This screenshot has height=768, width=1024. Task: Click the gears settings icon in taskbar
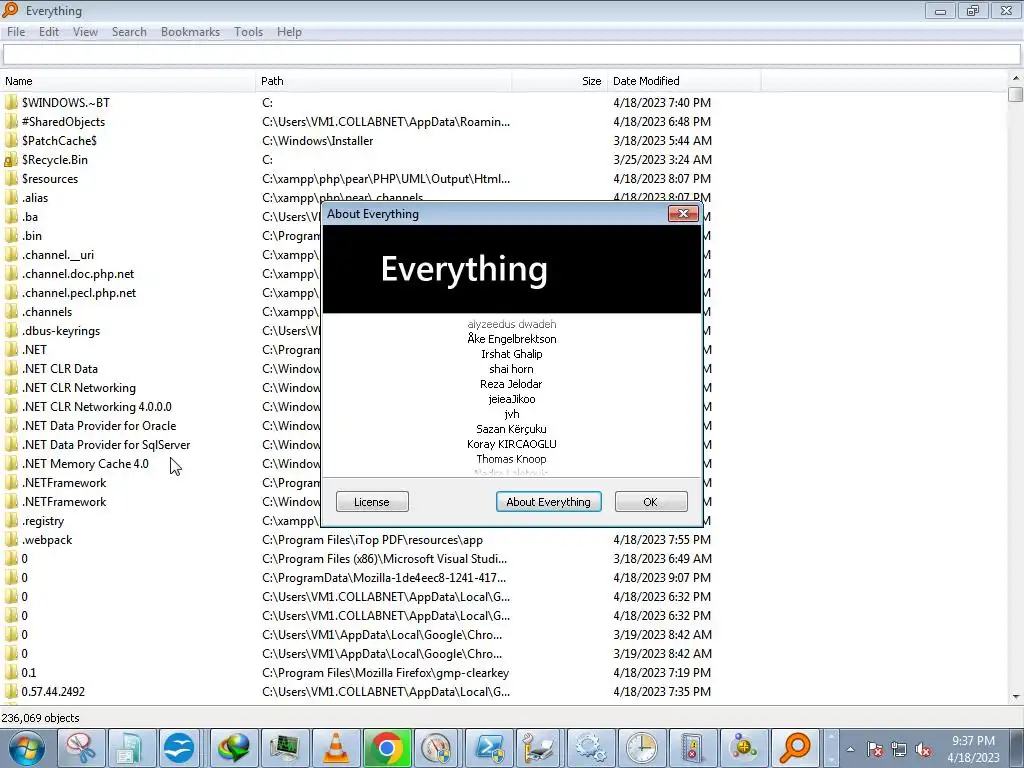click(591, 748)
